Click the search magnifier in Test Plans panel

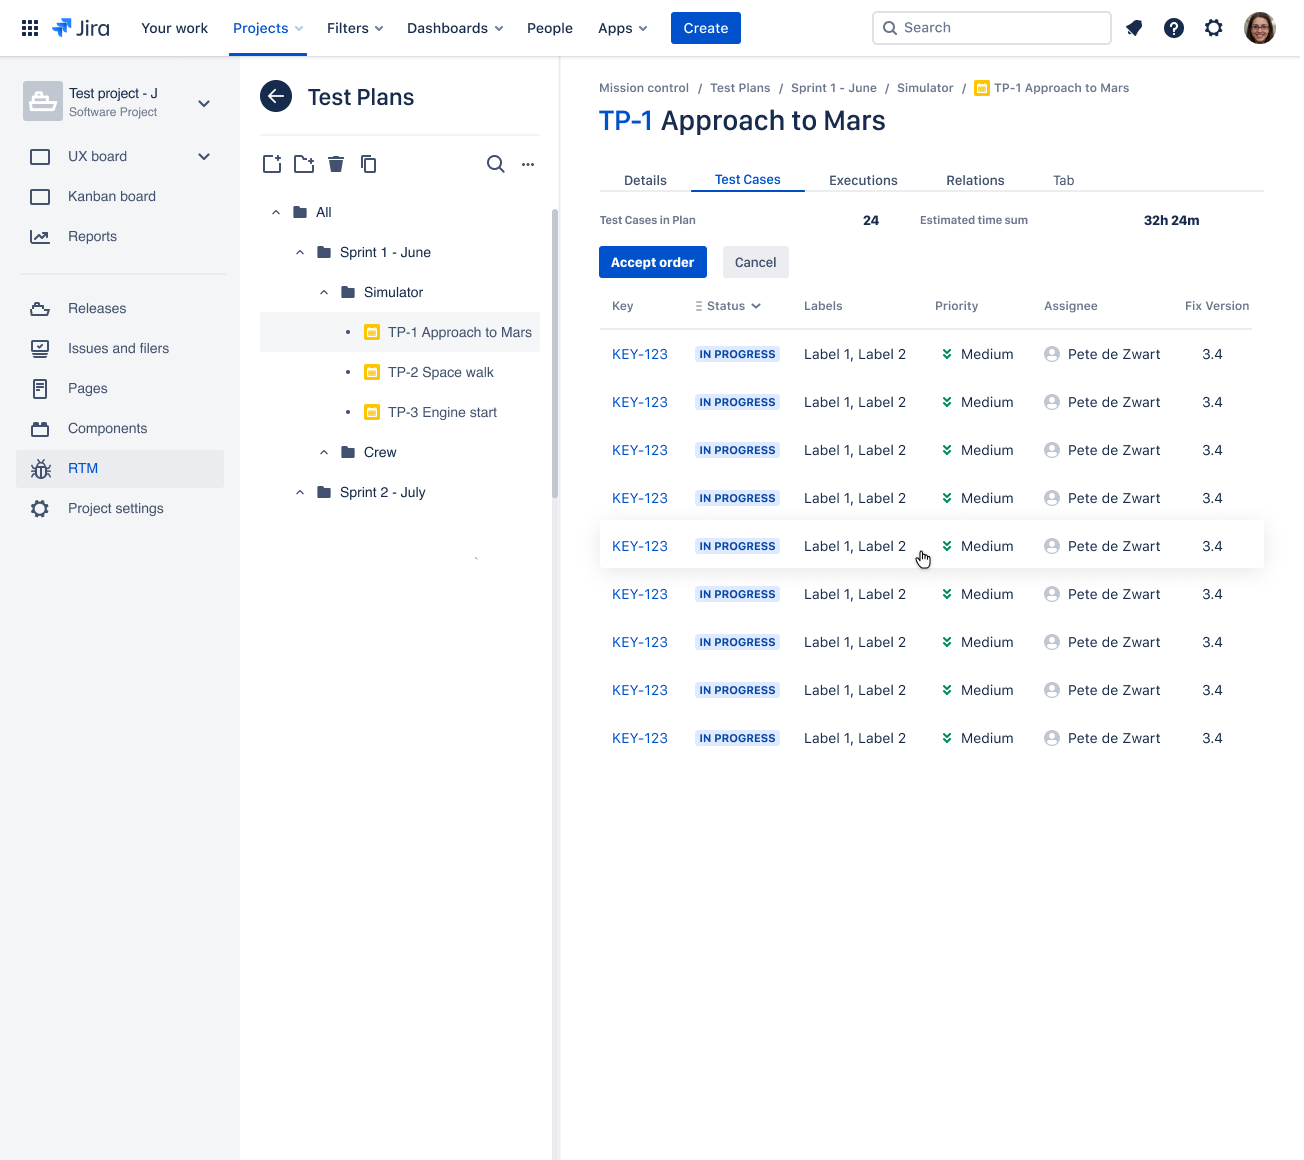[x=495, y=164]
